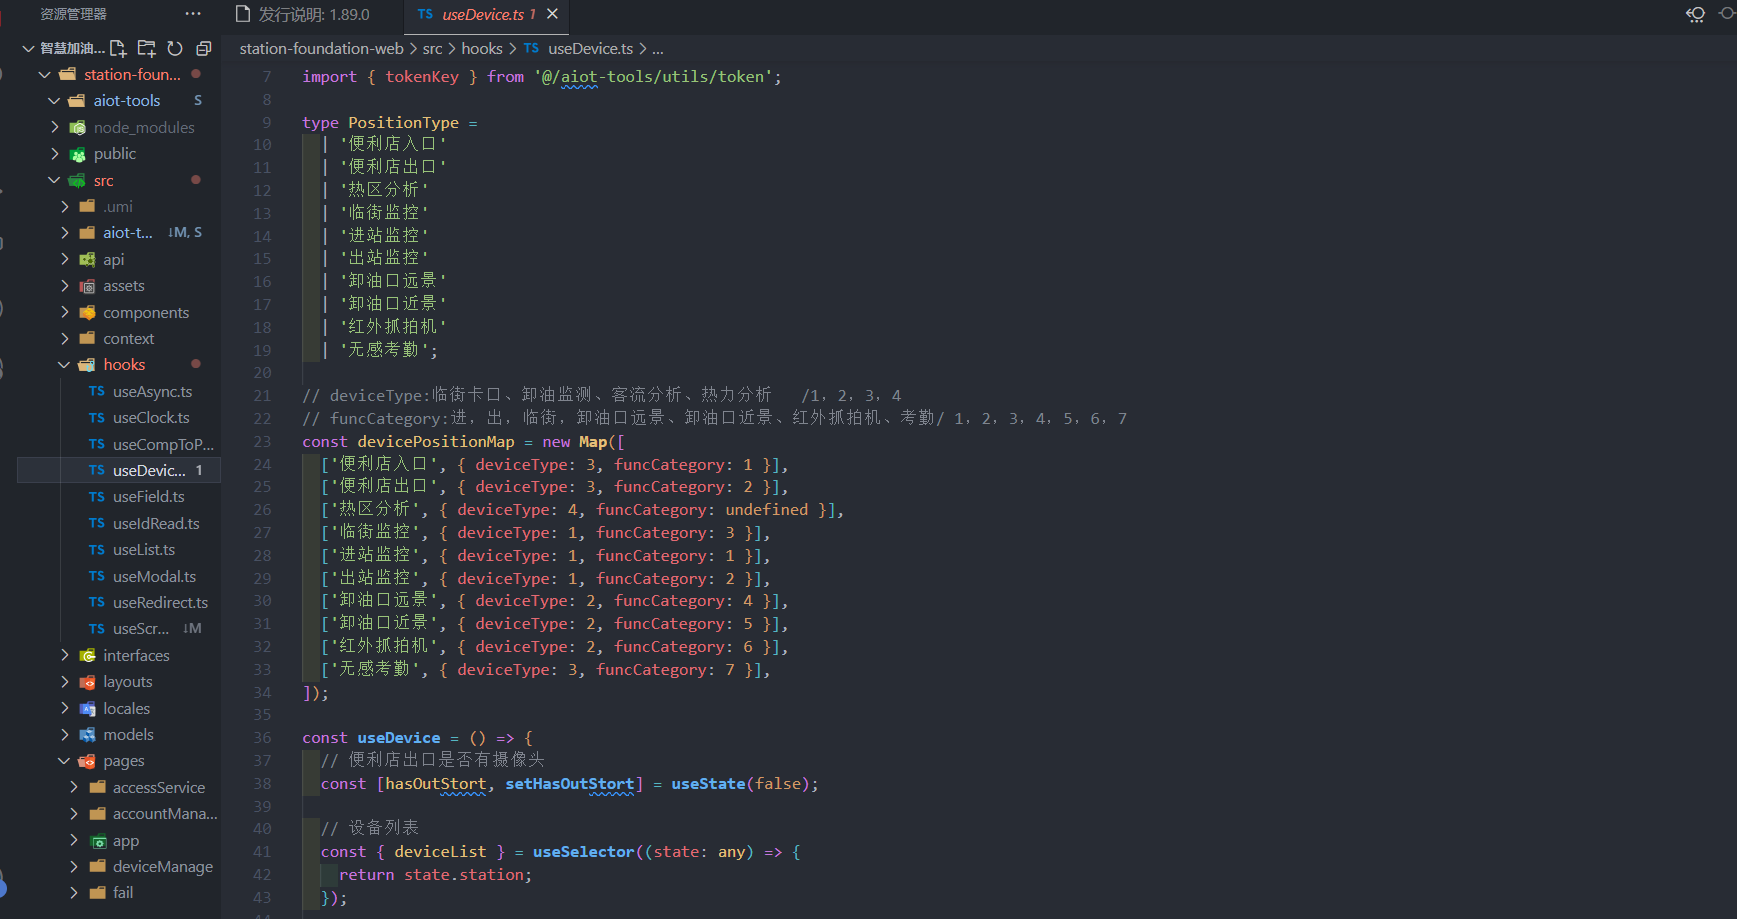Click the TS icon of useAsync.ts
The width and height of the screenshot is (1737, 919).
click(96, 391)
